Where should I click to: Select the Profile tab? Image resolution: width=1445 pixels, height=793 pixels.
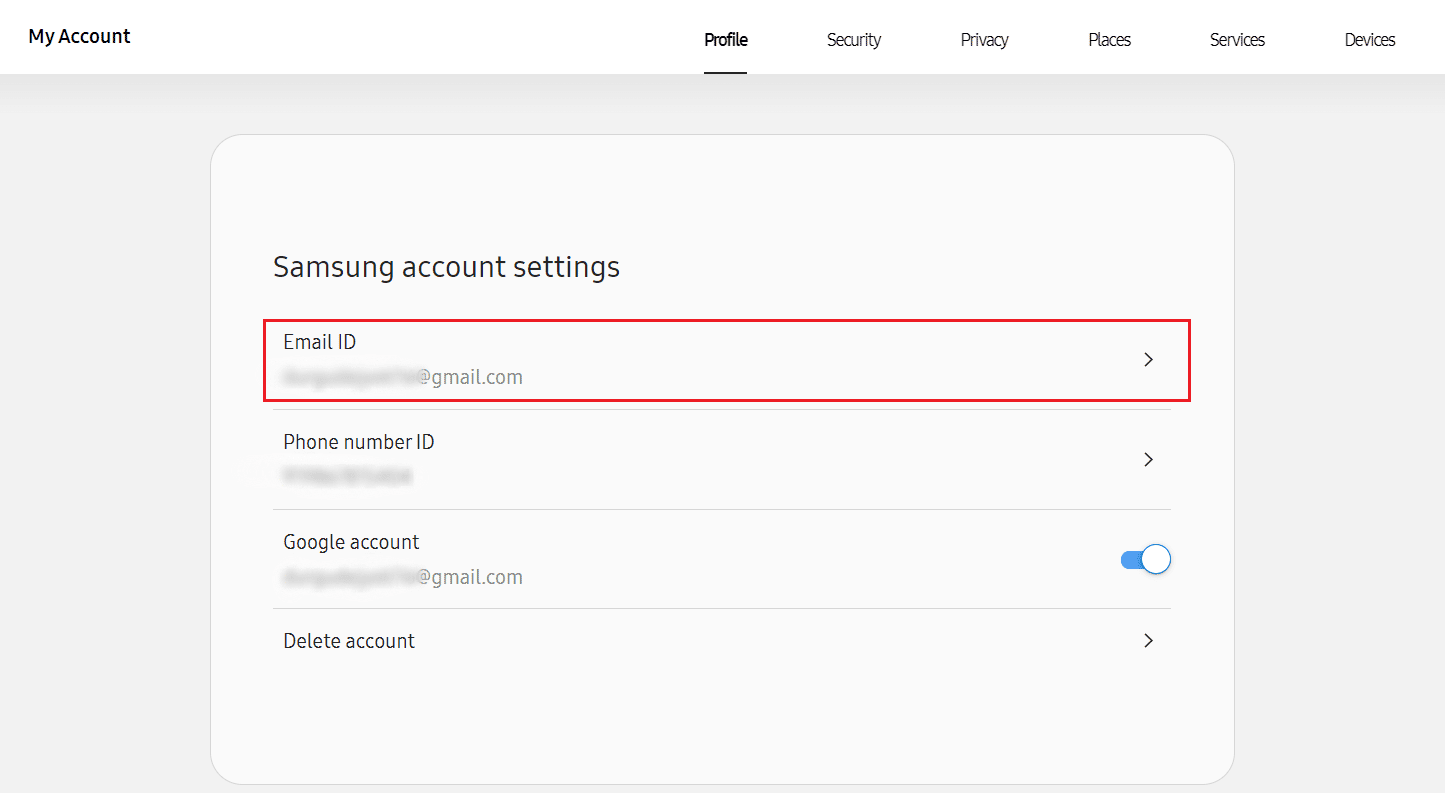(x=725, y=40)
